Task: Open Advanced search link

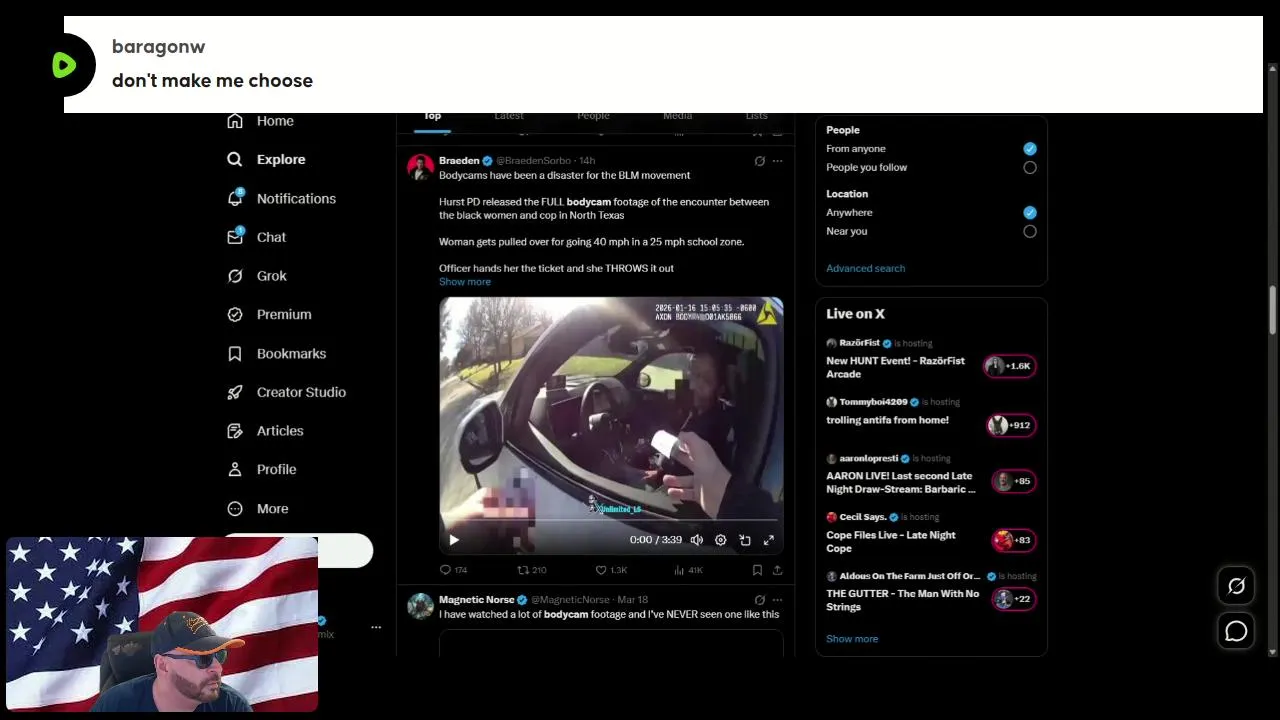Action: 865,268
